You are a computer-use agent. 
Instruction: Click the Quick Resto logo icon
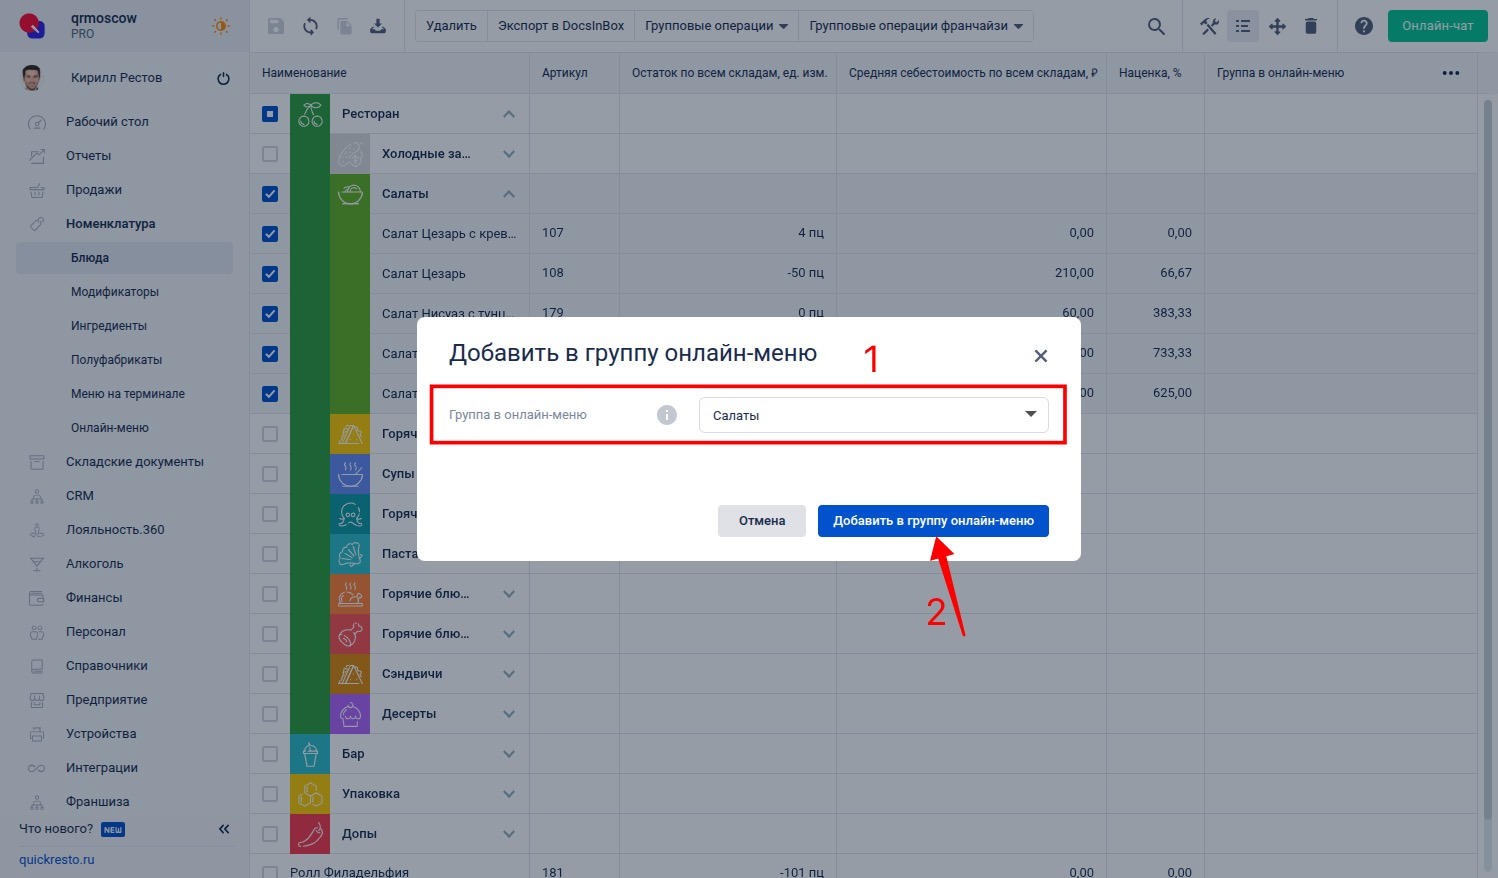[x=32, y=26]
